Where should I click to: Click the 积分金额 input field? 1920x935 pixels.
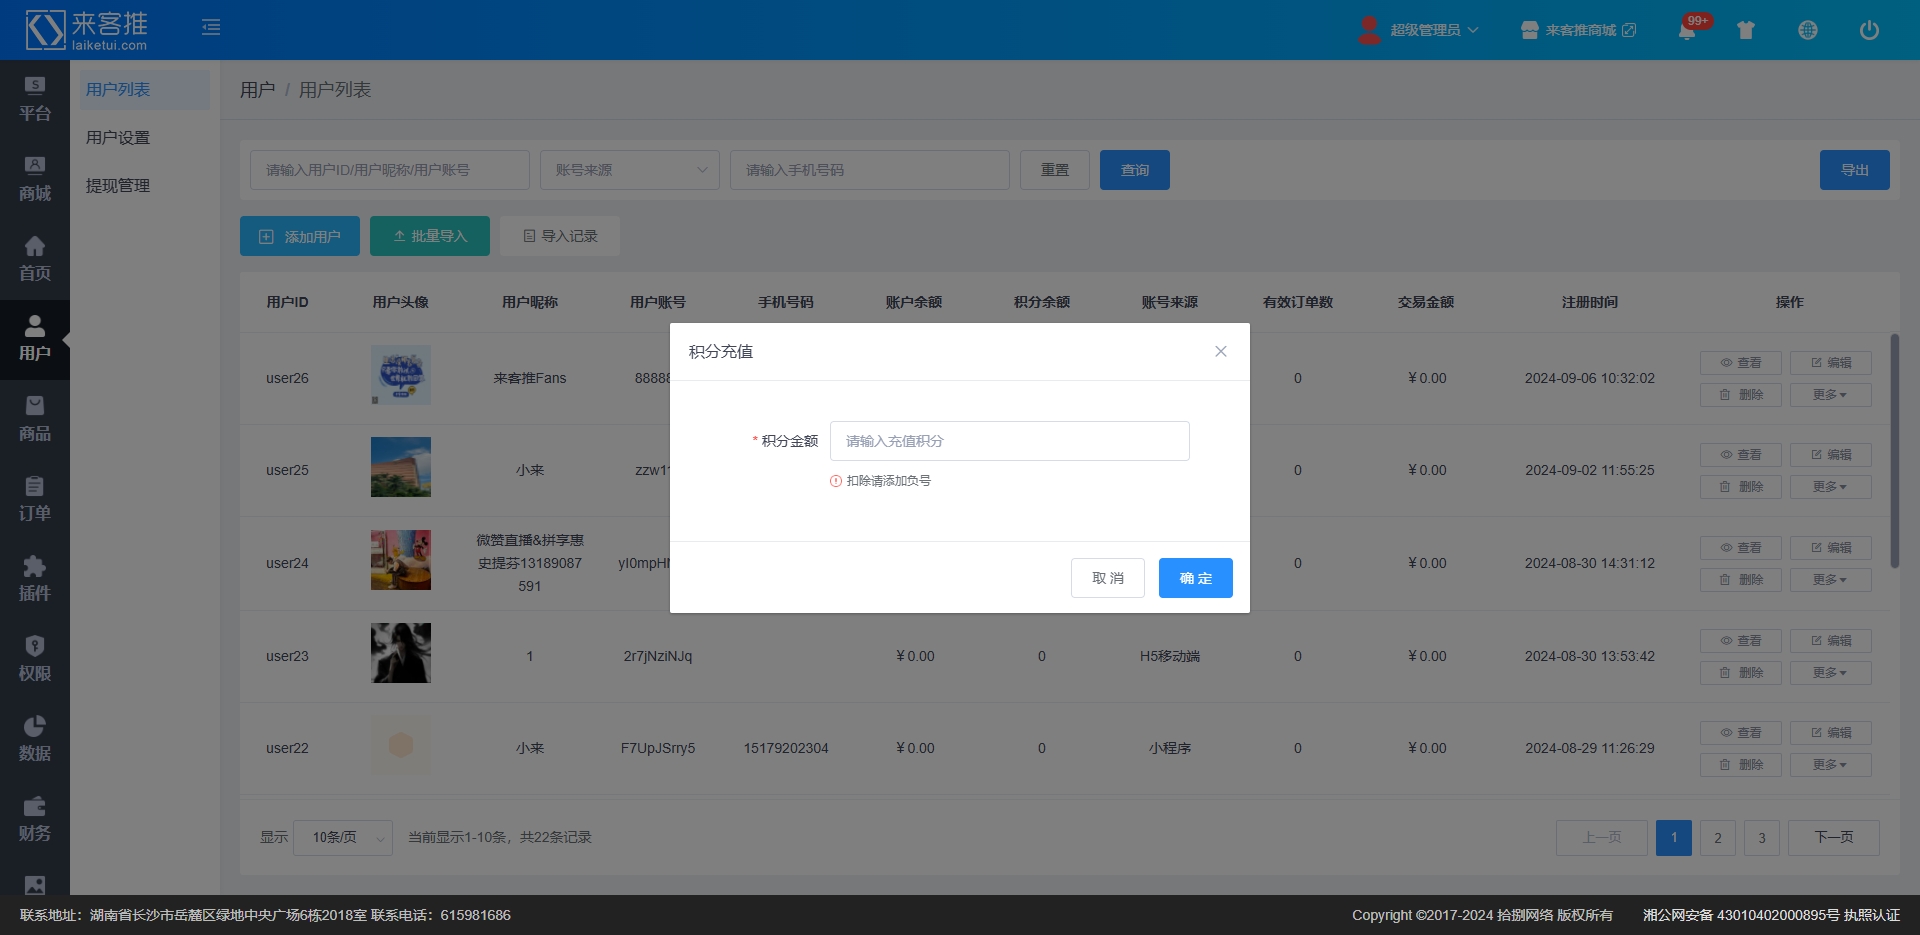[1009, 441]
